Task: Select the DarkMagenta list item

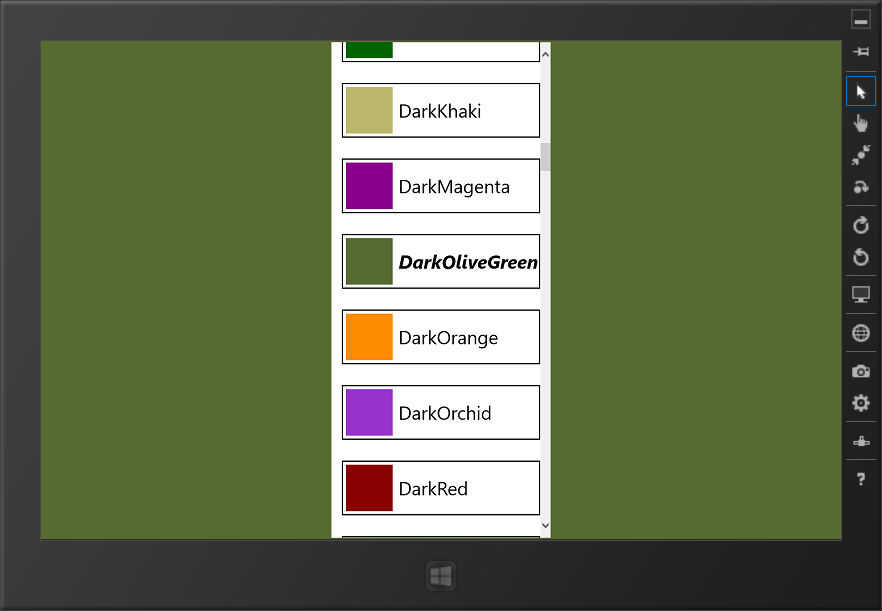Action: (x=440, y=186)
